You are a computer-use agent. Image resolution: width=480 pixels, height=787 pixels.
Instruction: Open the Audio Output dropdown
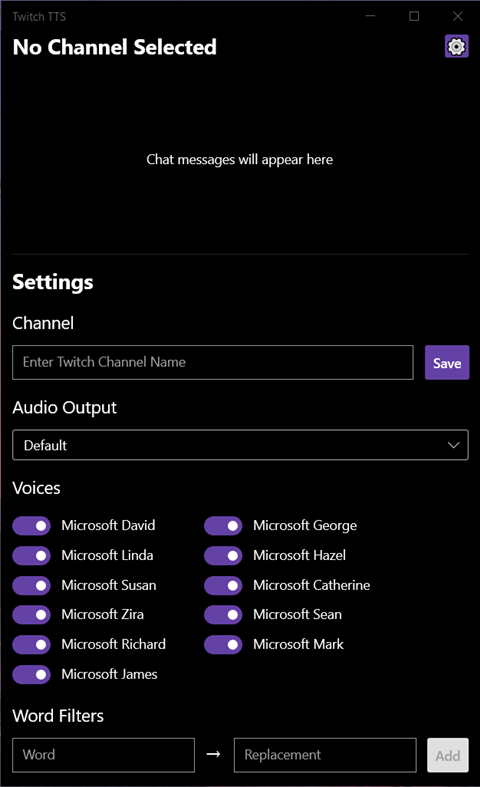click(x=241, y=445)
